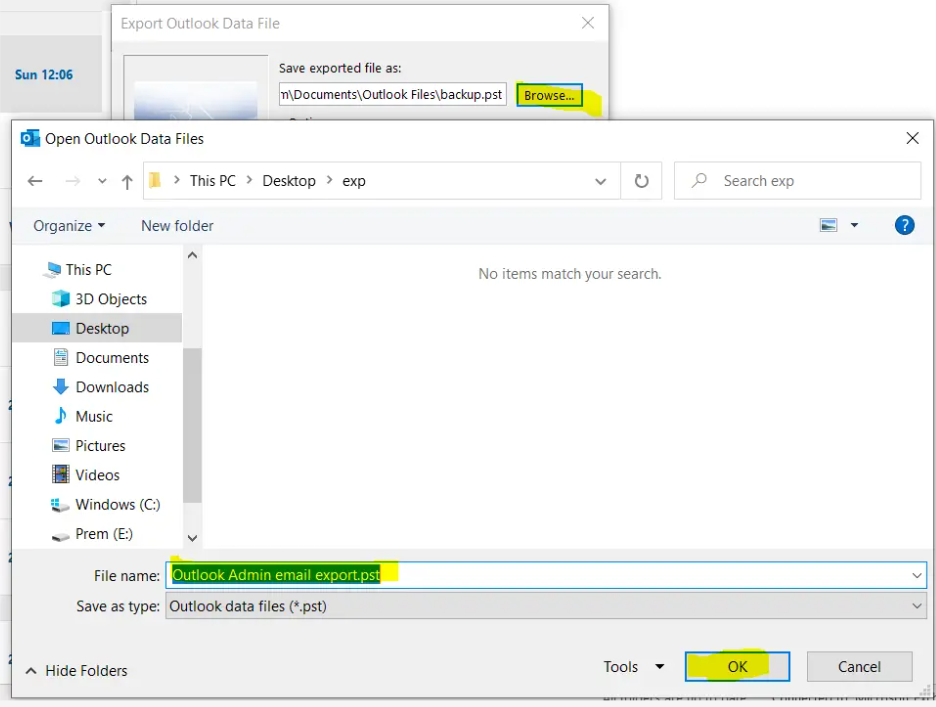936x707 pixels.
Task: Collapse panel with Hide Folders
Action: [76, 671]
